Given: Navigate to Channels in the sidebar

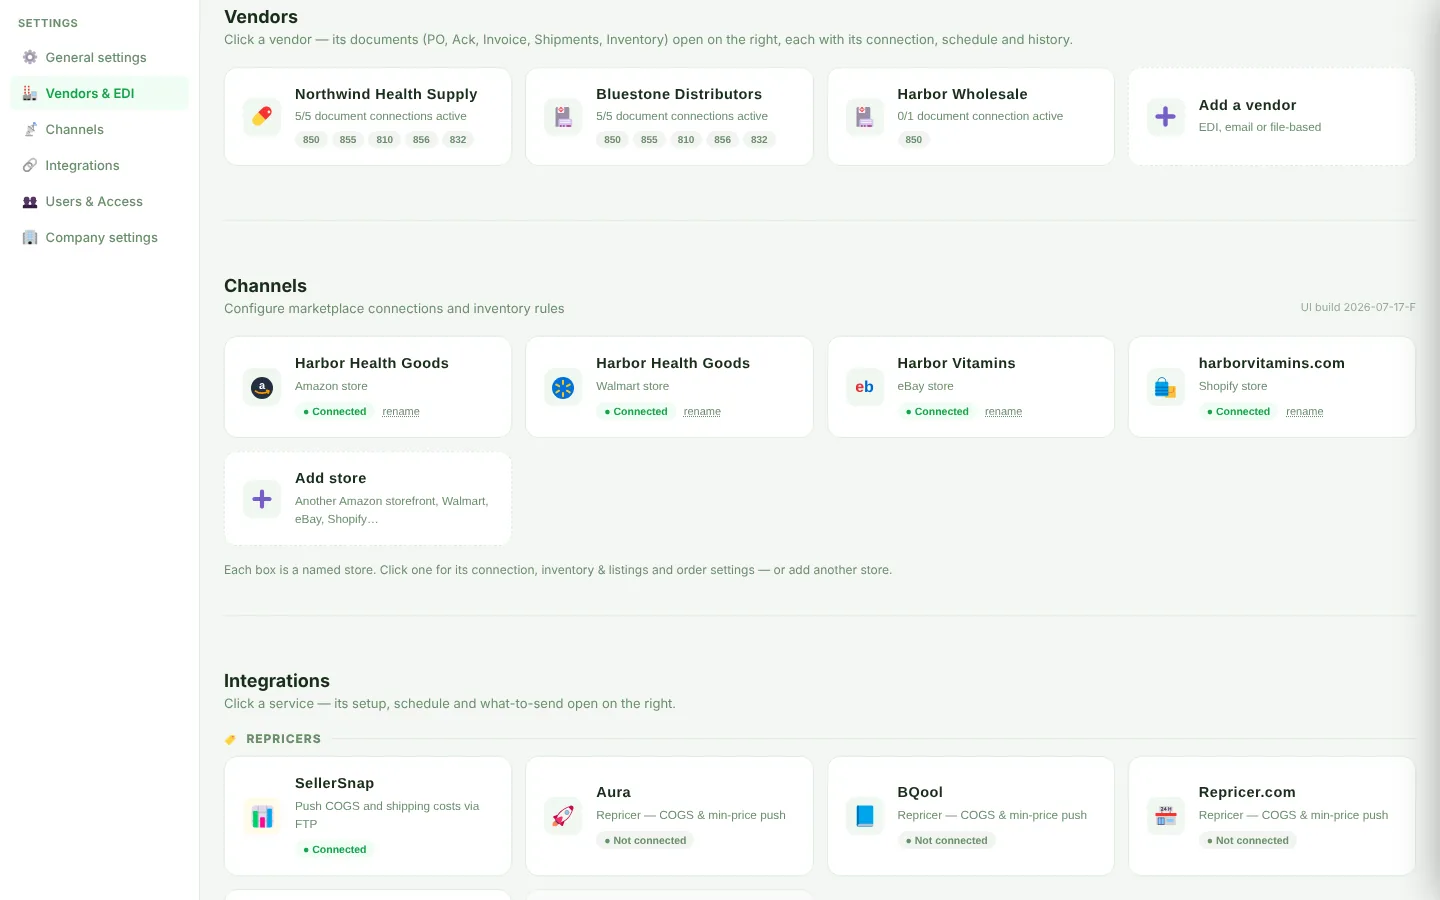Looking at the screenshot, I should 99,129.
